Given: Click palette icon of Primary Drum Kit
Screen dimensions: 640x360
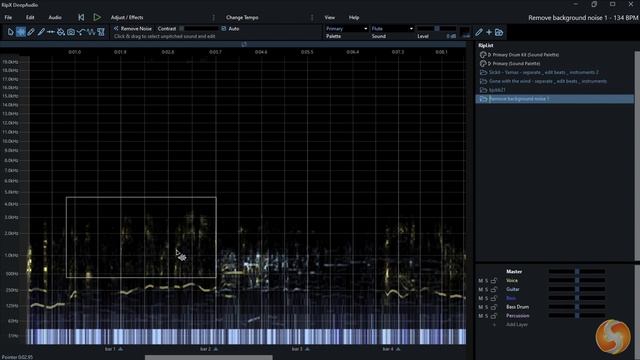Looking at the screenshot, I should click(x=483, y=55).
